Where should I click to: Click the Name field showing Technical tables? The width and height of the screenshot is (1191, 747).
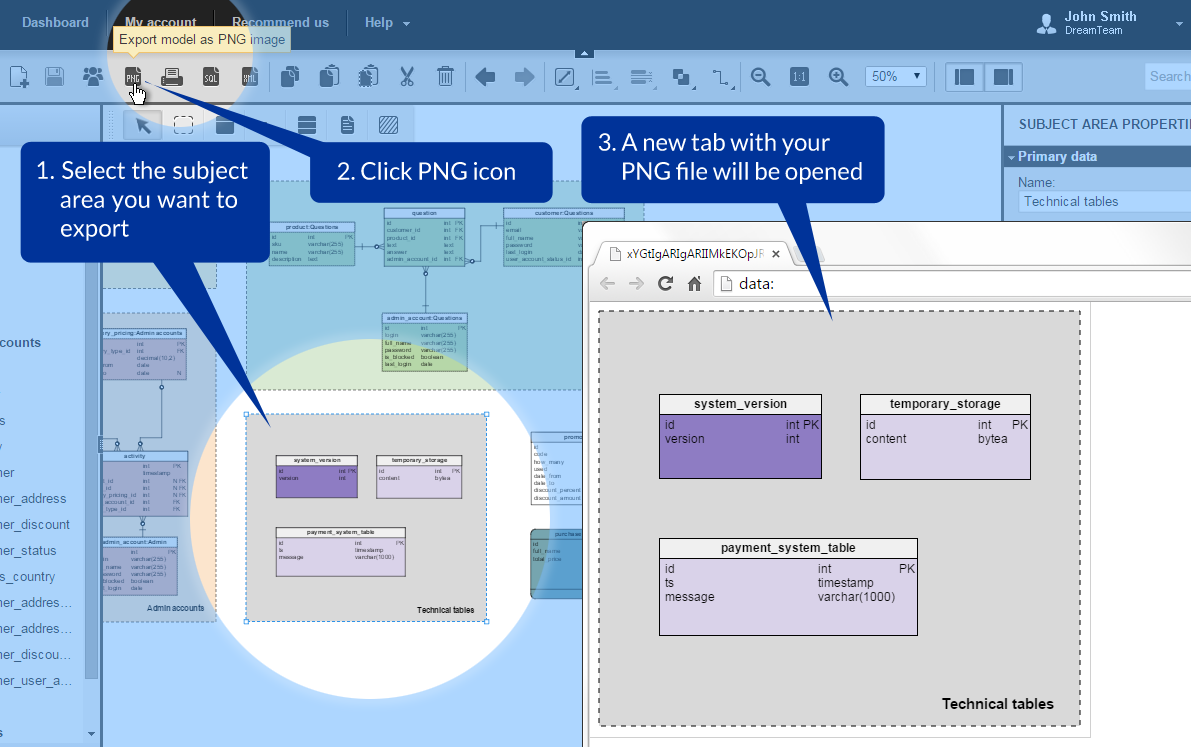tap(1104, 201)
